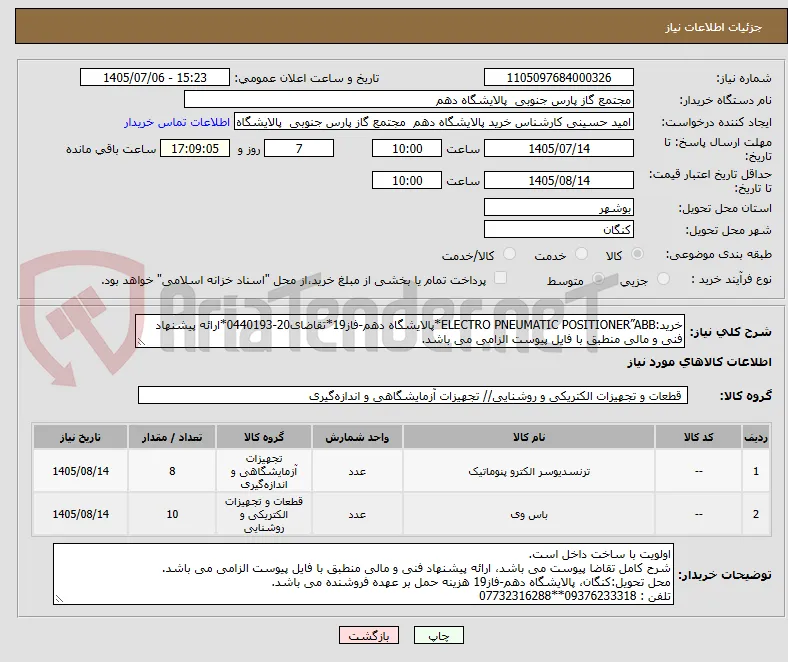Click the response deadline date 1405/07/14
Image resolution: width=788 pixels, height=662 pixels.
(559, 148)
